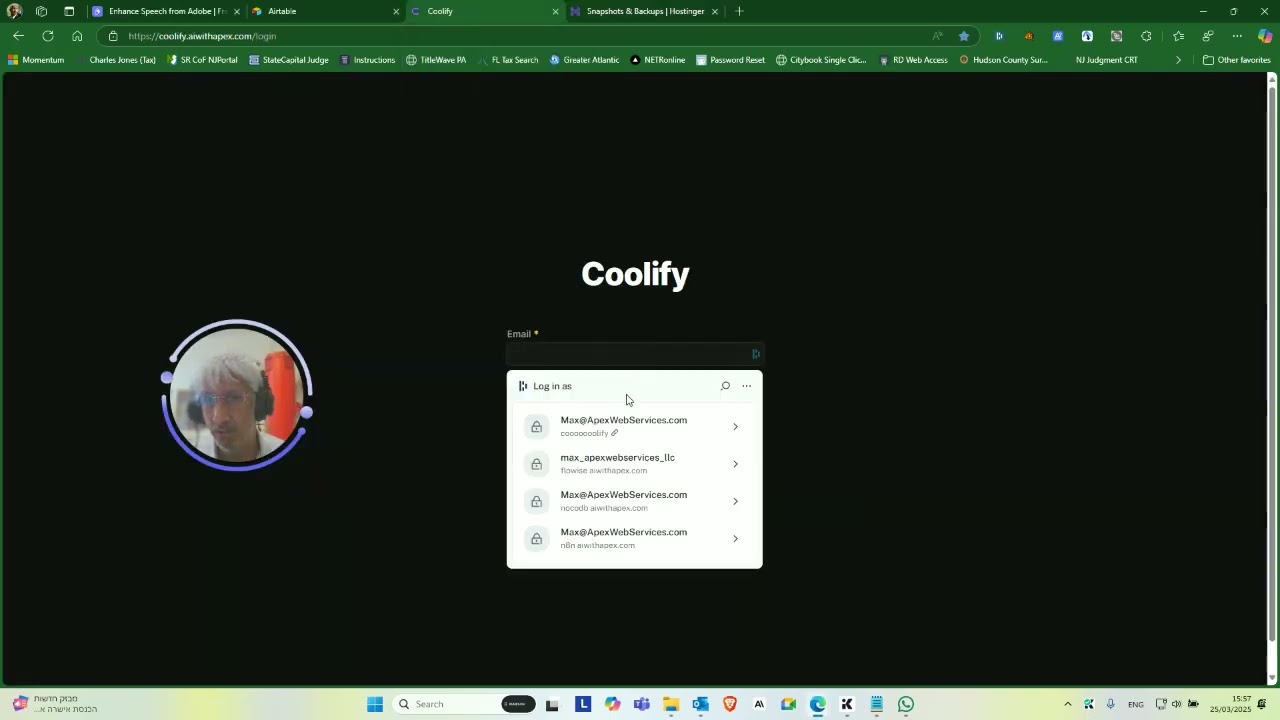This screenshot has width=1280, height=720.
Task: Open the tab actions menu icon
Action: pos(69,11)
